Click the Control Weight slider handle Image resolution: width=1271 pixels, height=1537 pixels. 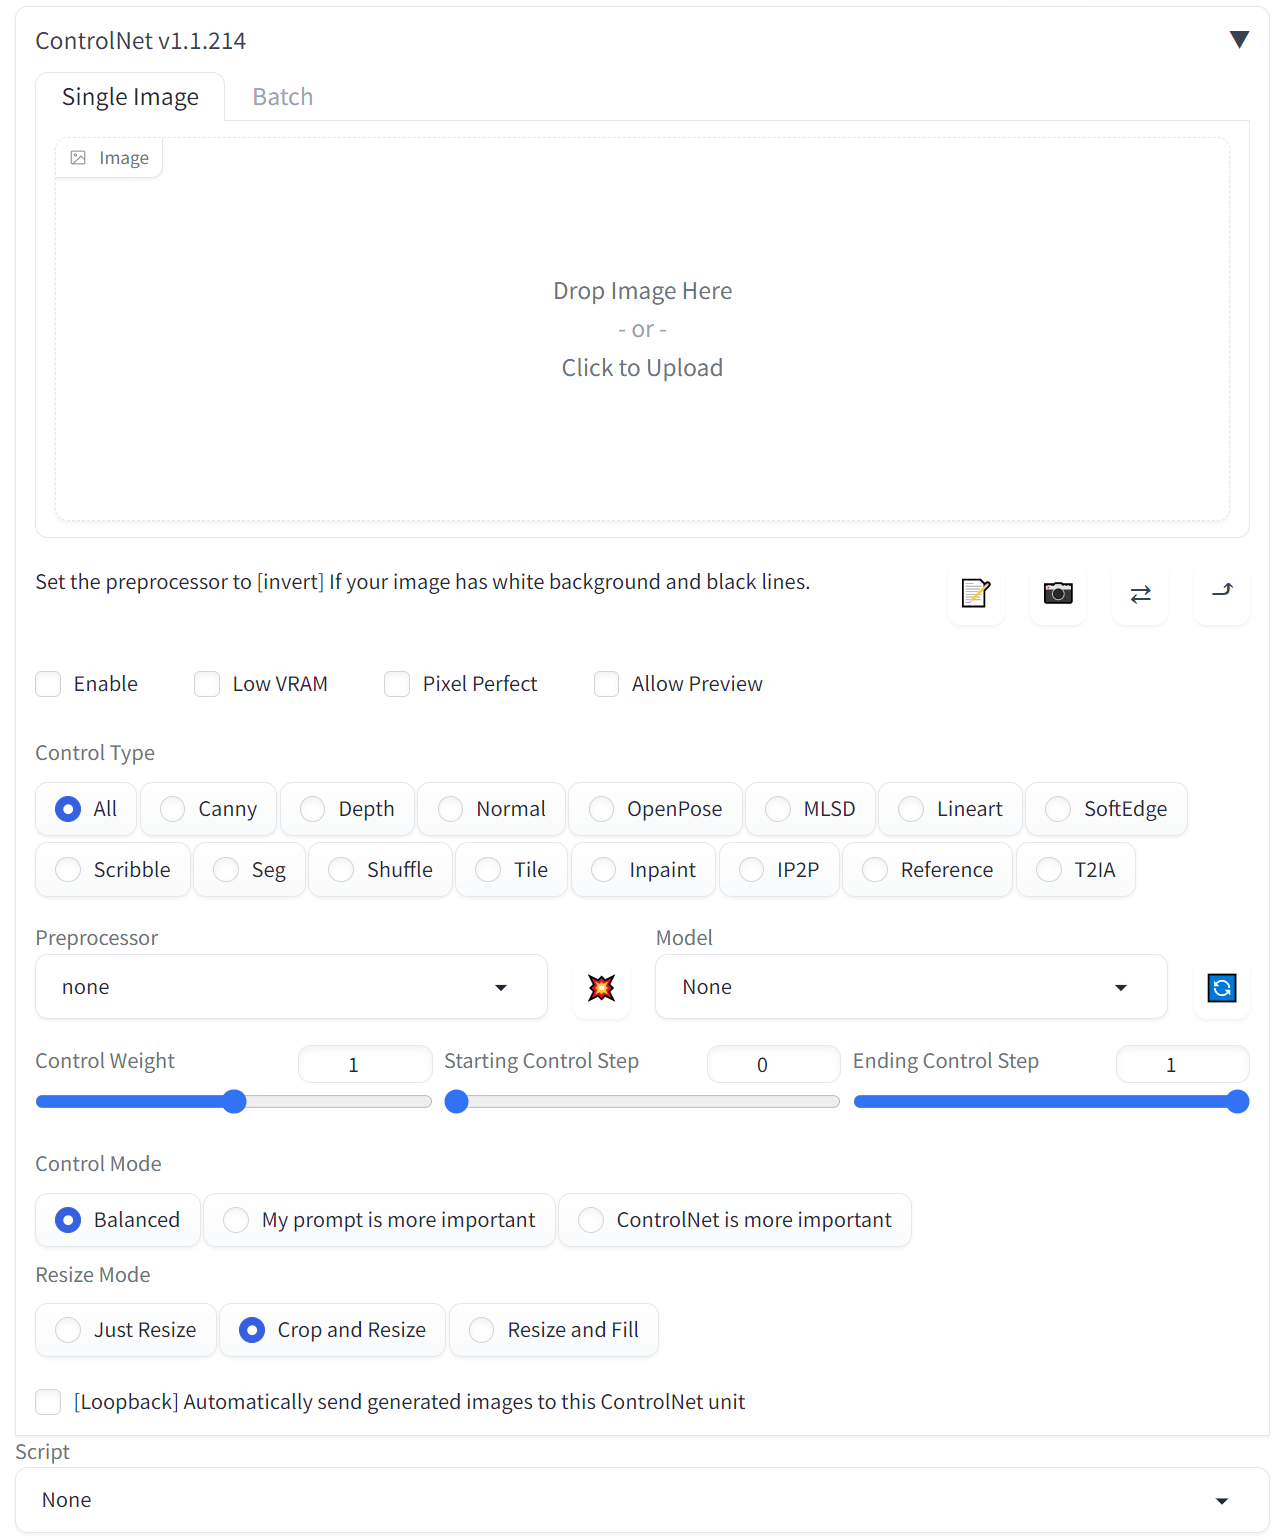coord(234,1102)
